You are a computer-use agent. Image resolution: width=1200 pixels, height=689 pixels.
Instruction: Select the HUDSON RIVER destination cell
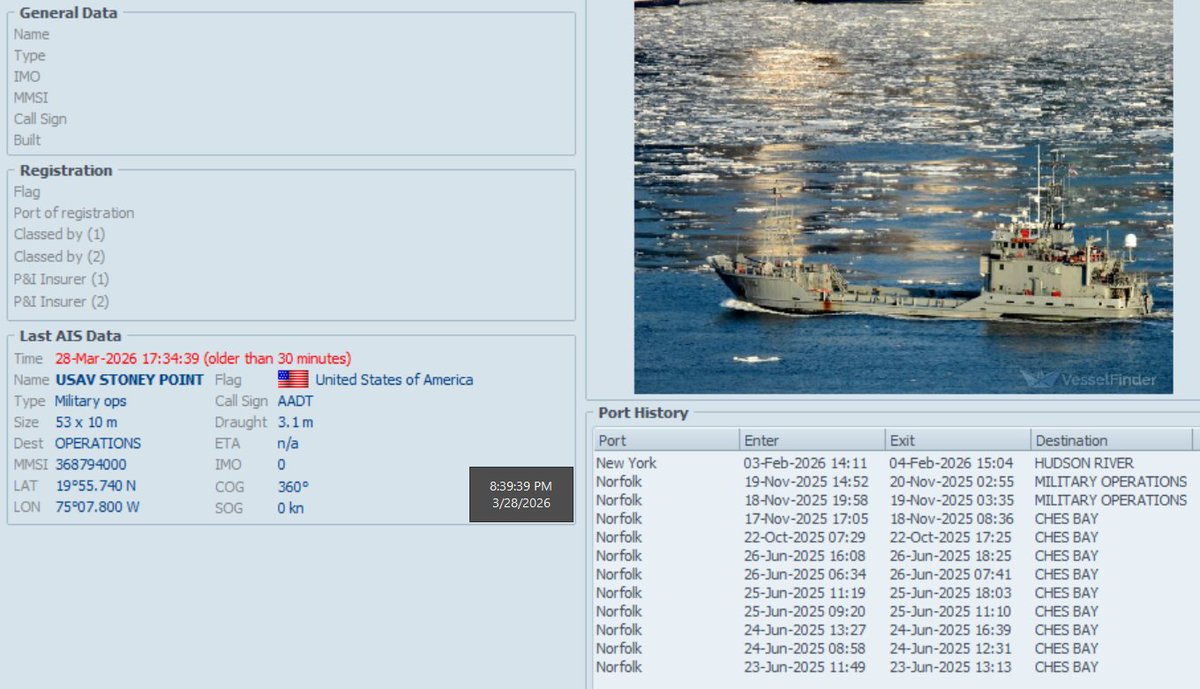(1085, 463)
